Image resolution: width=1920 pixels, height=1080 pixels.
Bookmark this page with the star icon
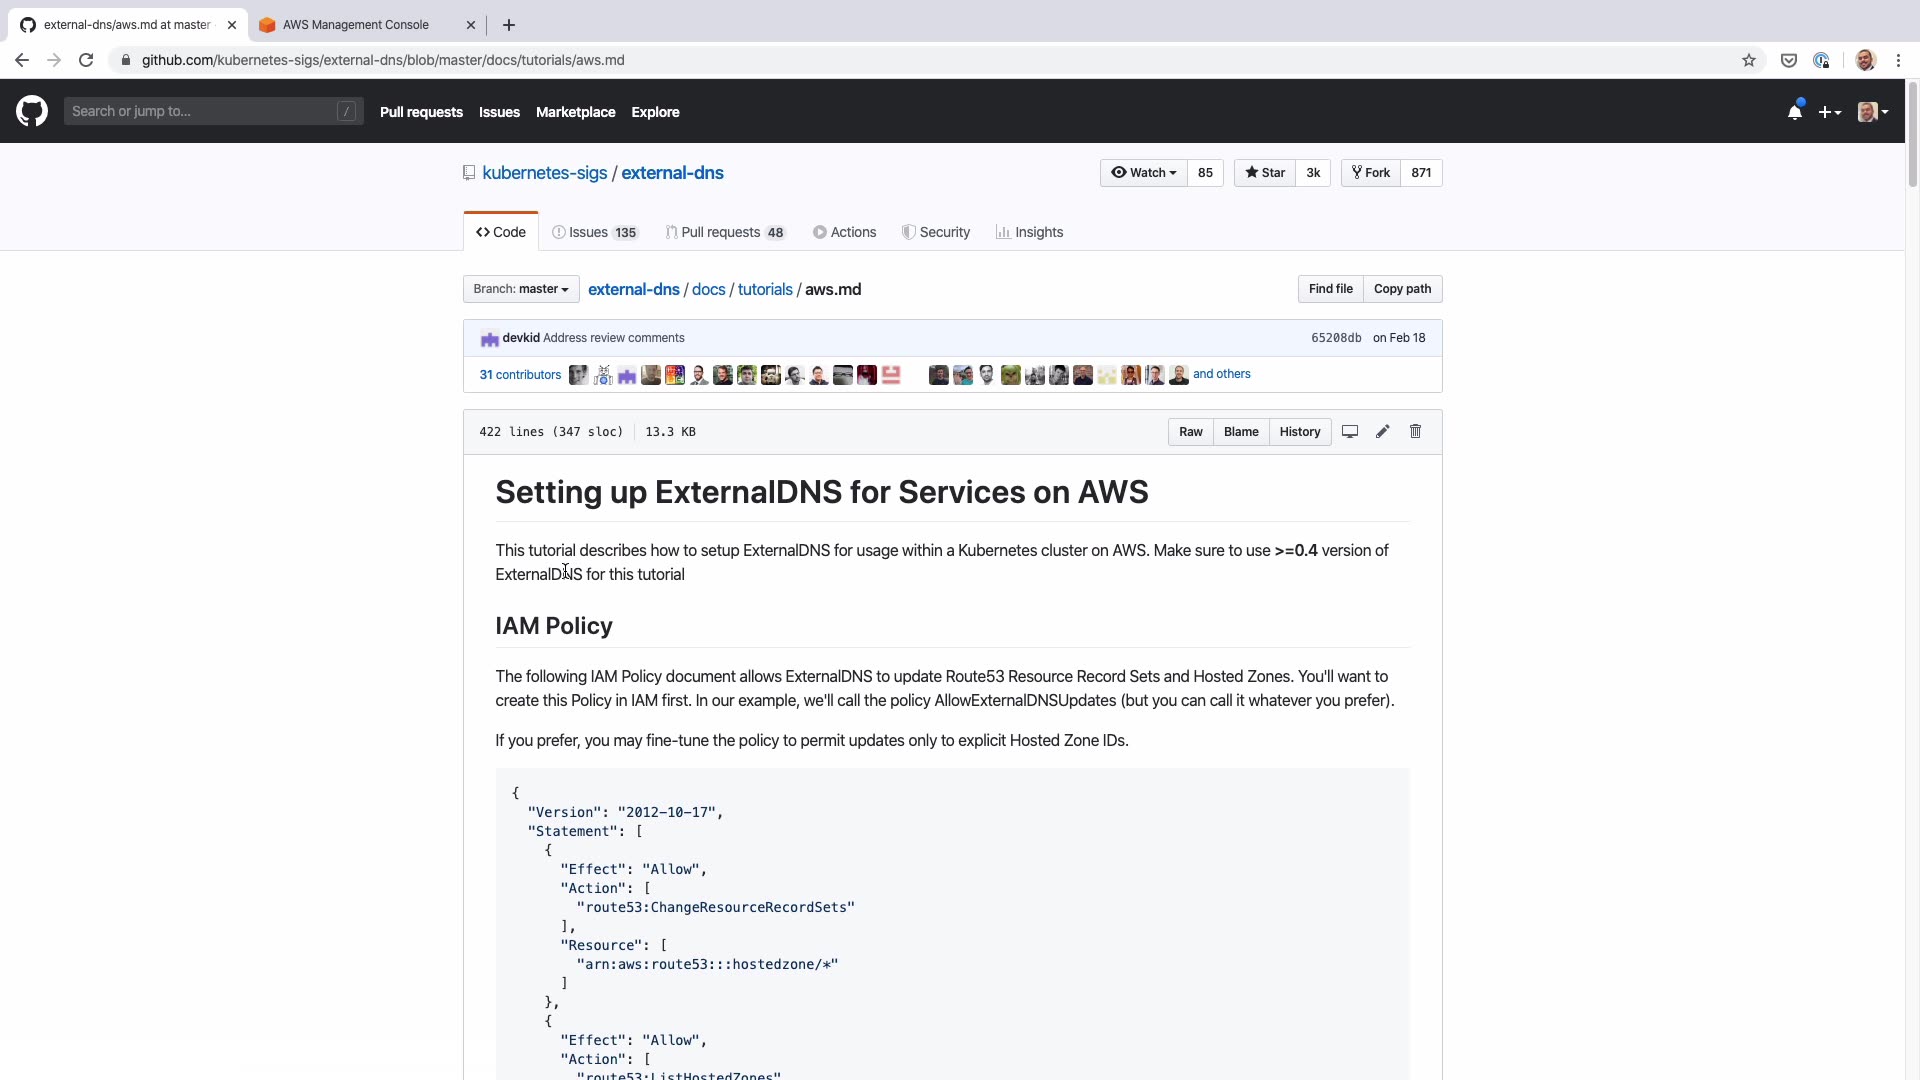click(1749, 60)
